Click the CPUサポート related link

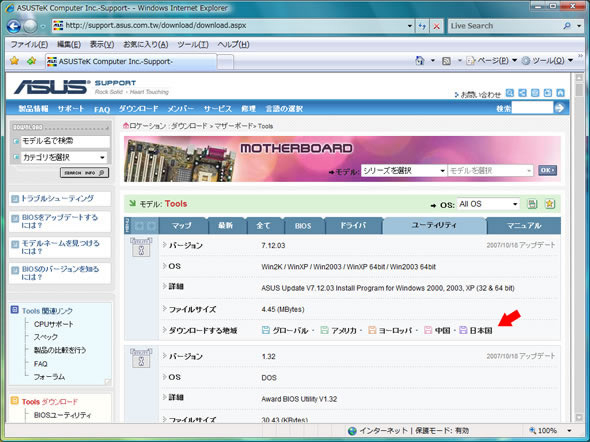pyautogui.click(x=53, y=324)
